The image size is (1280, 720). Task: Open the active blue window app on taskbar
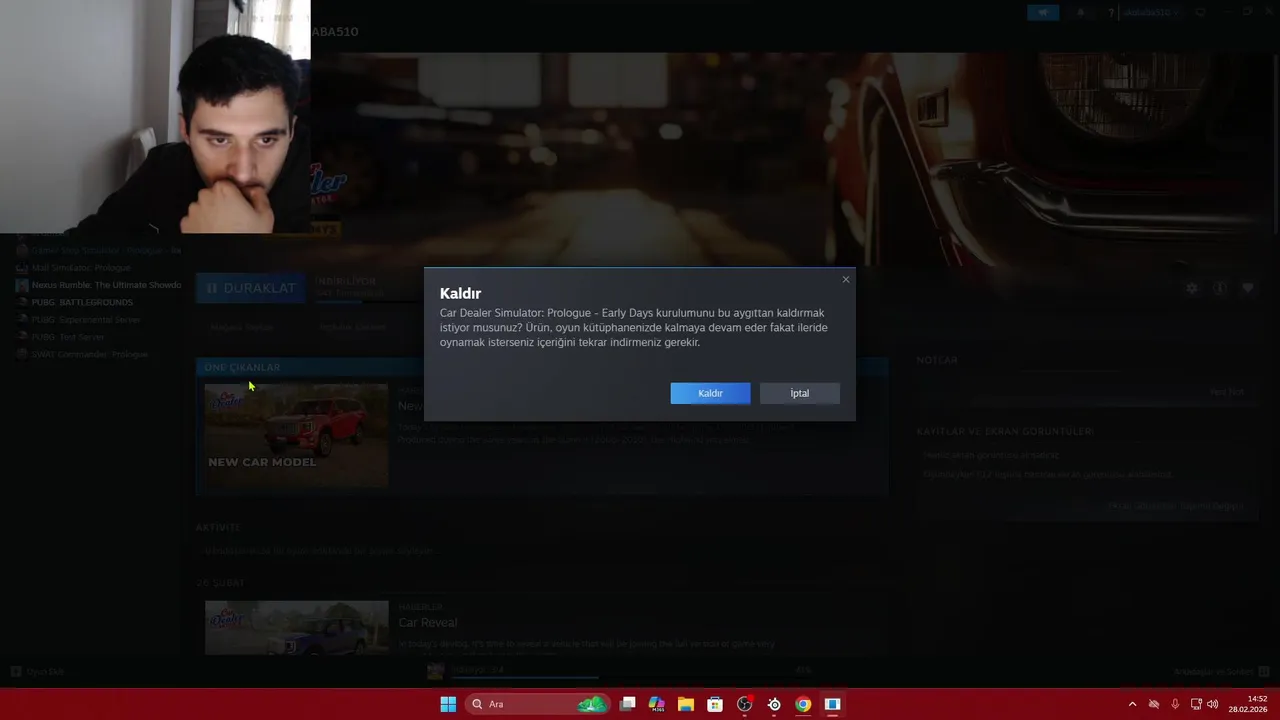point(832,704)
